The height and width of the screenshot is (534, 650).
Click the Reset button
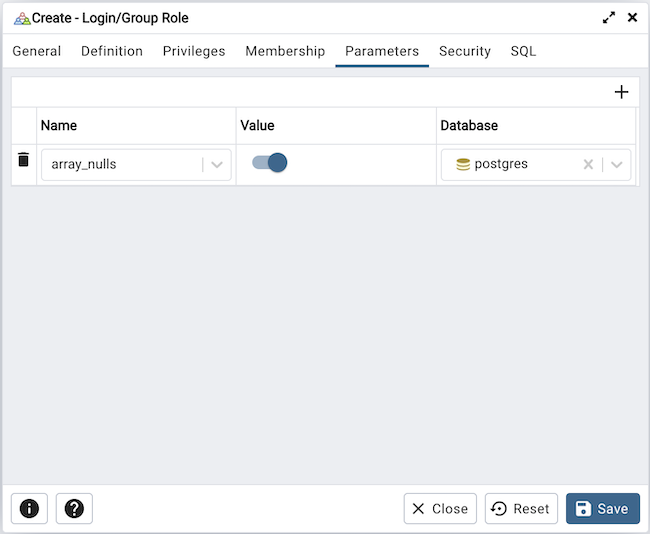(521, 508)
